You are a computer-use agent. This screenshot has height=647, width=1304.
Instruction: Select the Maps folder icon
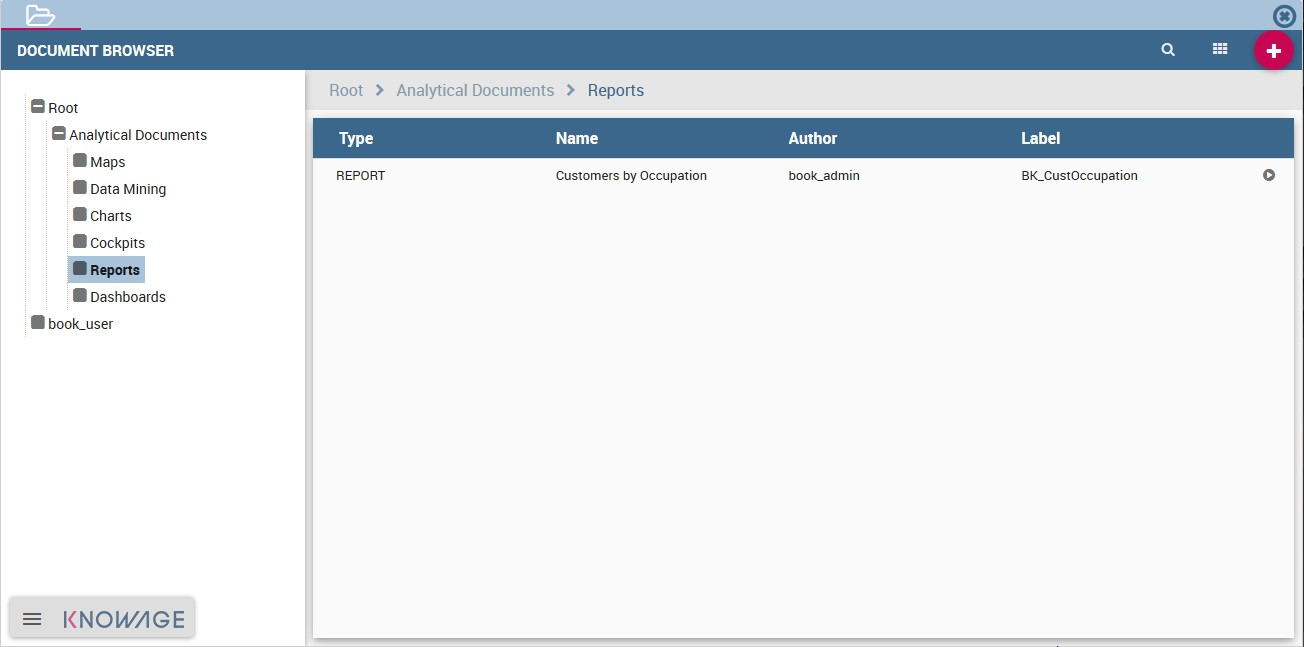[x=80, y=160]
